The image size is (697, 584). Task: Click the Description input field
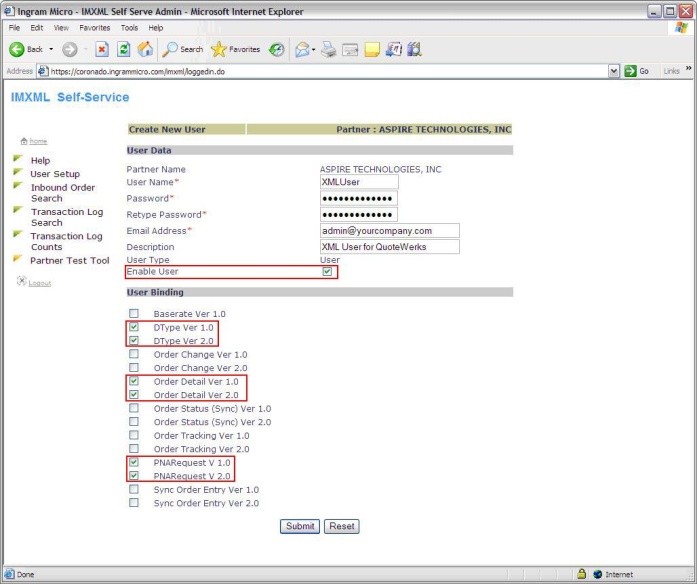[390, 247]
